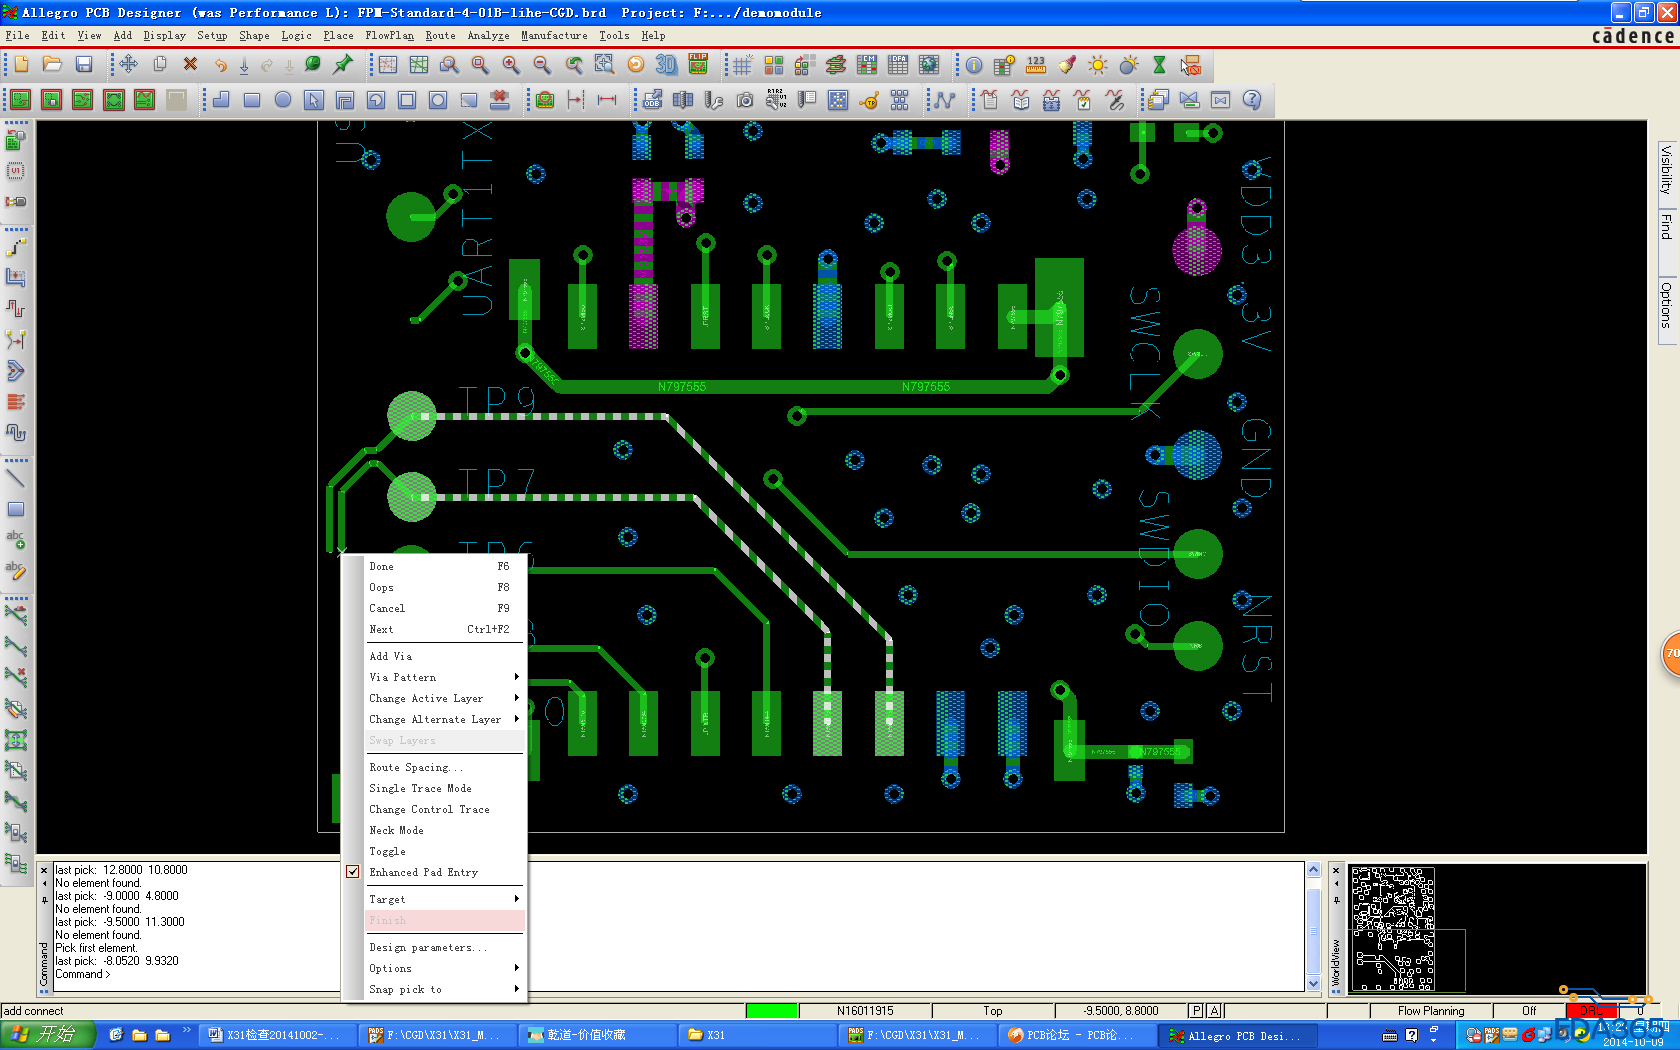This screenshot has width=1680, height=1050.
Task: Click the red X delete icon
Action: tap(190, 65)
